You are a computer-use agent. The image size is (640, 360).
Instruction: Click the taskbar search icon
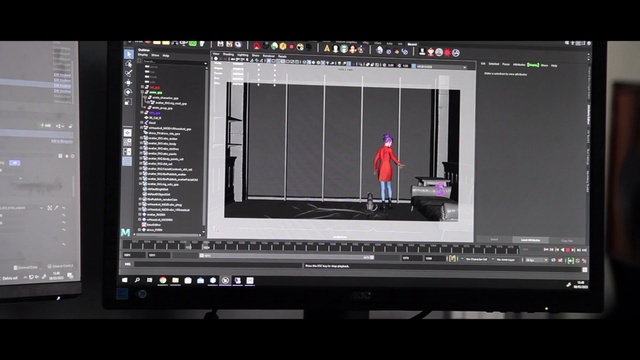(137, 280)
